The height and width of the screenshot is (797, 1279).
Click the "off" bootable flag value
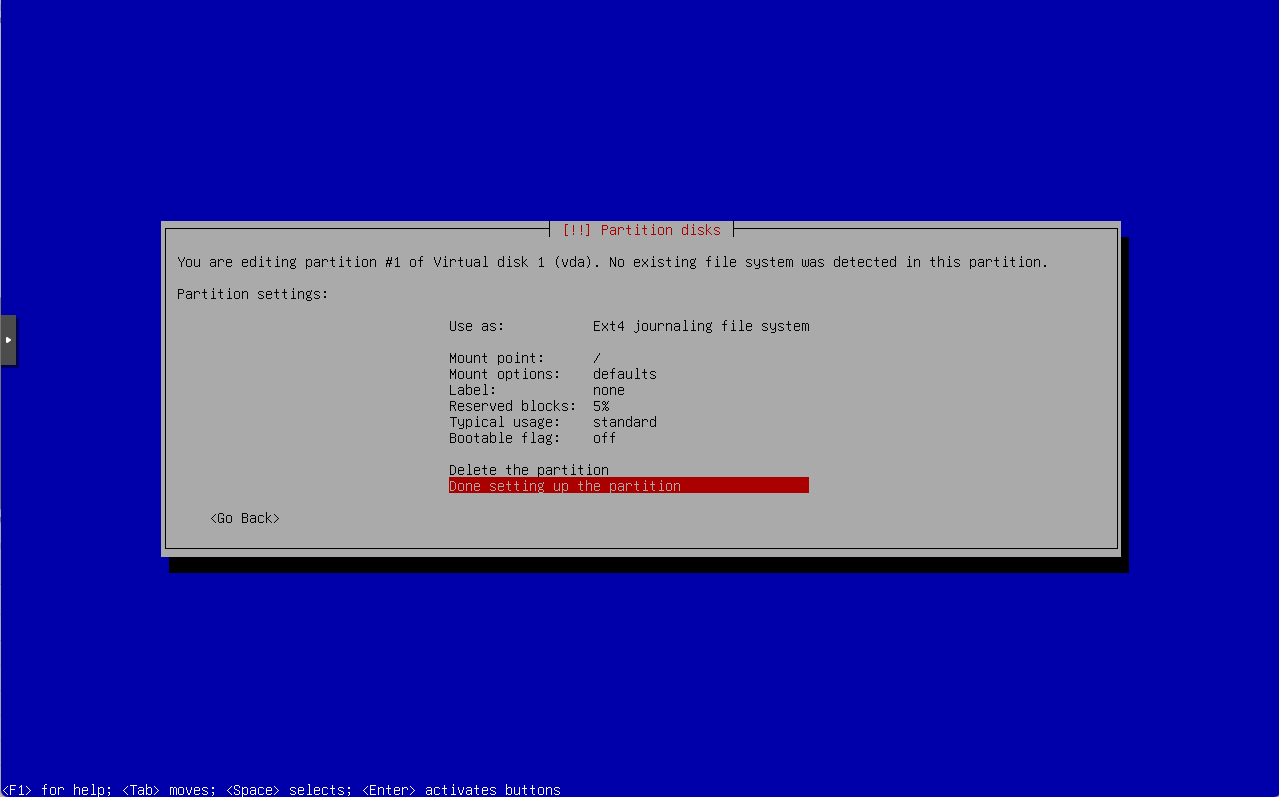pos(604,437)
